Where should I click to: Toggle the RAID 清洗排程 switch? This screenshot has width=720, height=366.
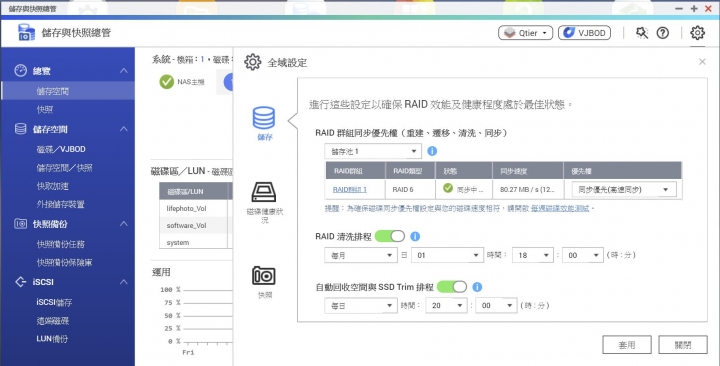click(x=390, y=236)
